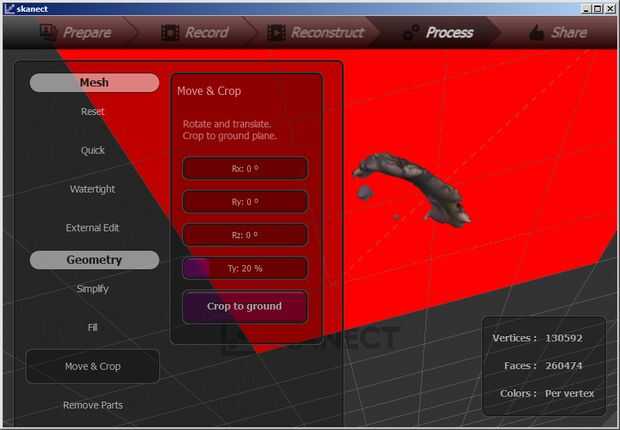Choose the Watertight option

pos(93,189)
